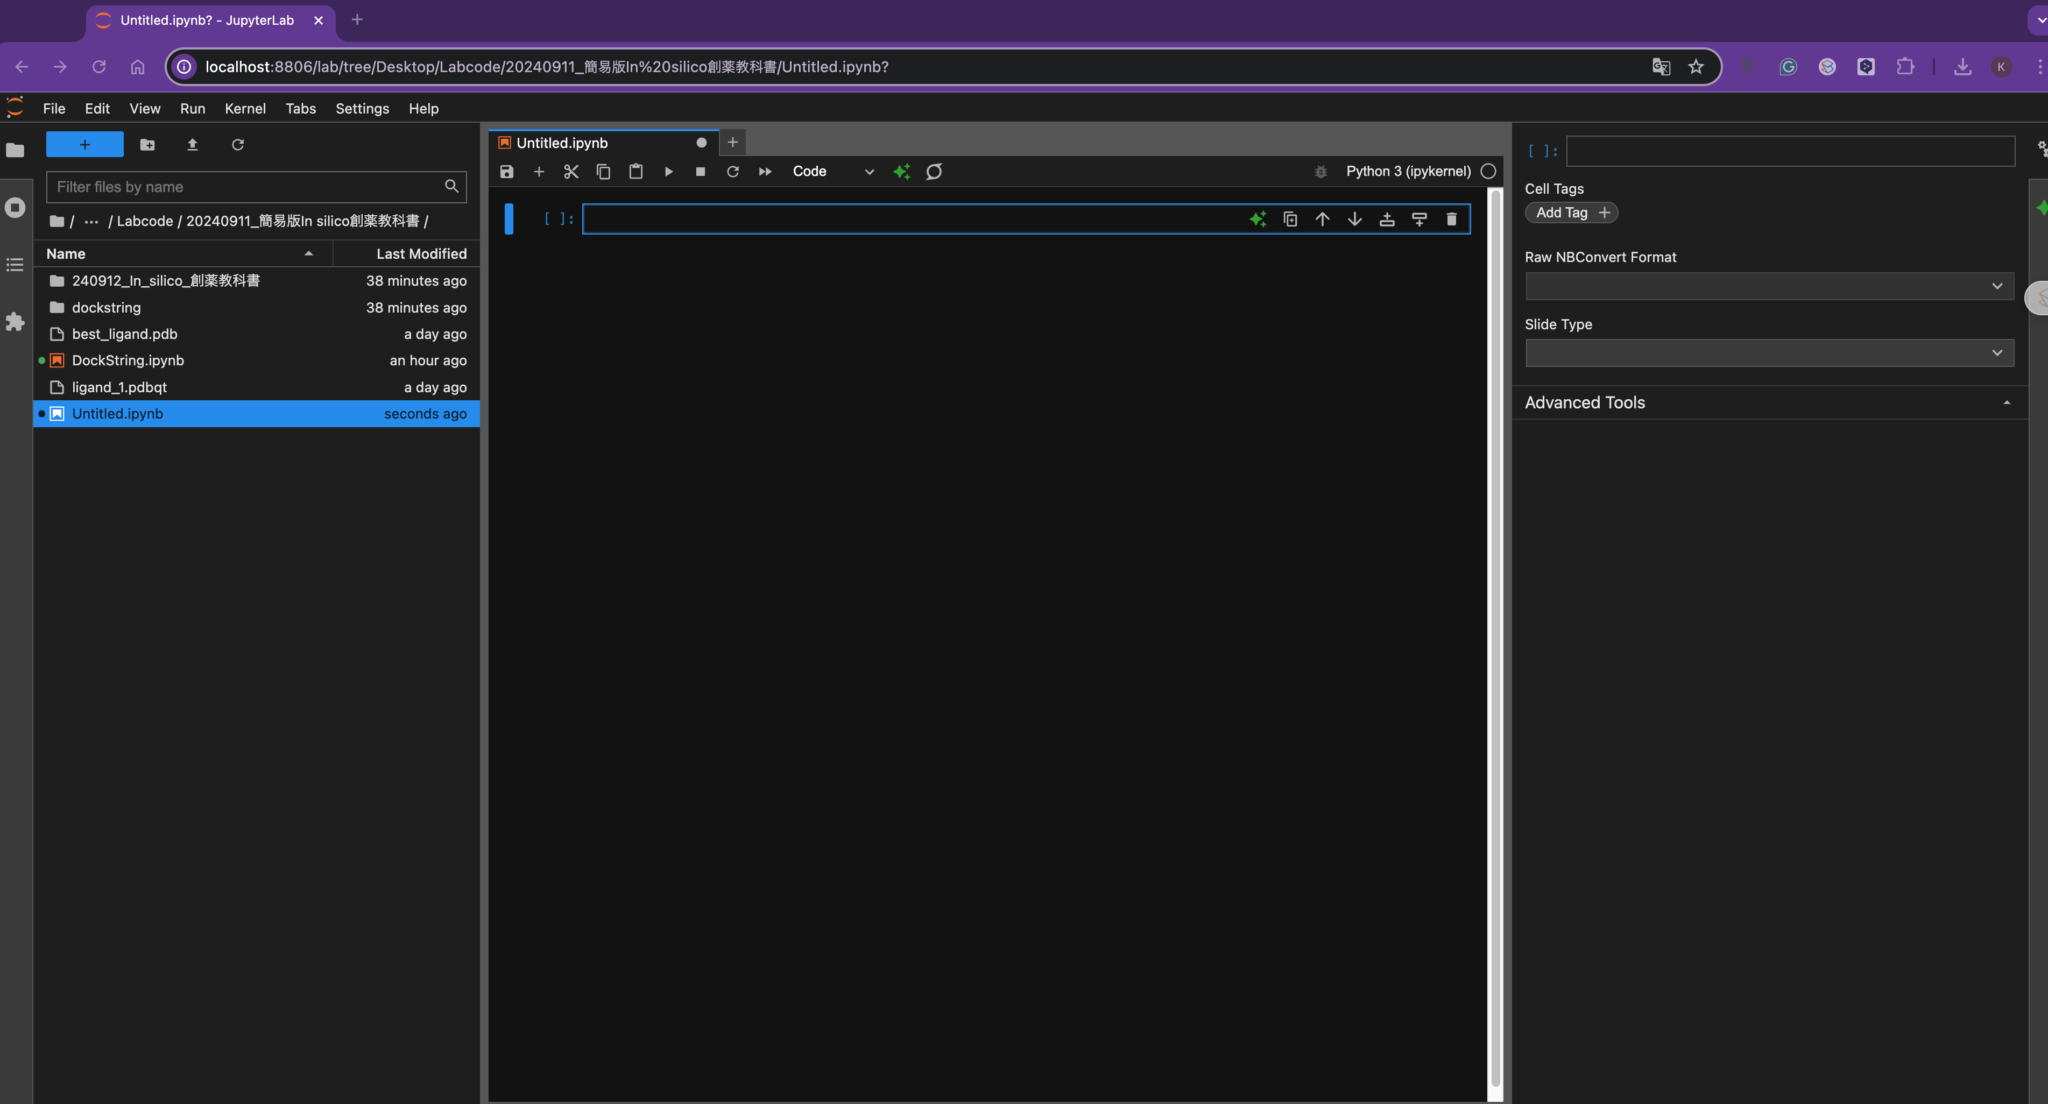2048x1104 pixels.
Task: Collapse the Advanced Tools section
Action: pos(2006,402)
